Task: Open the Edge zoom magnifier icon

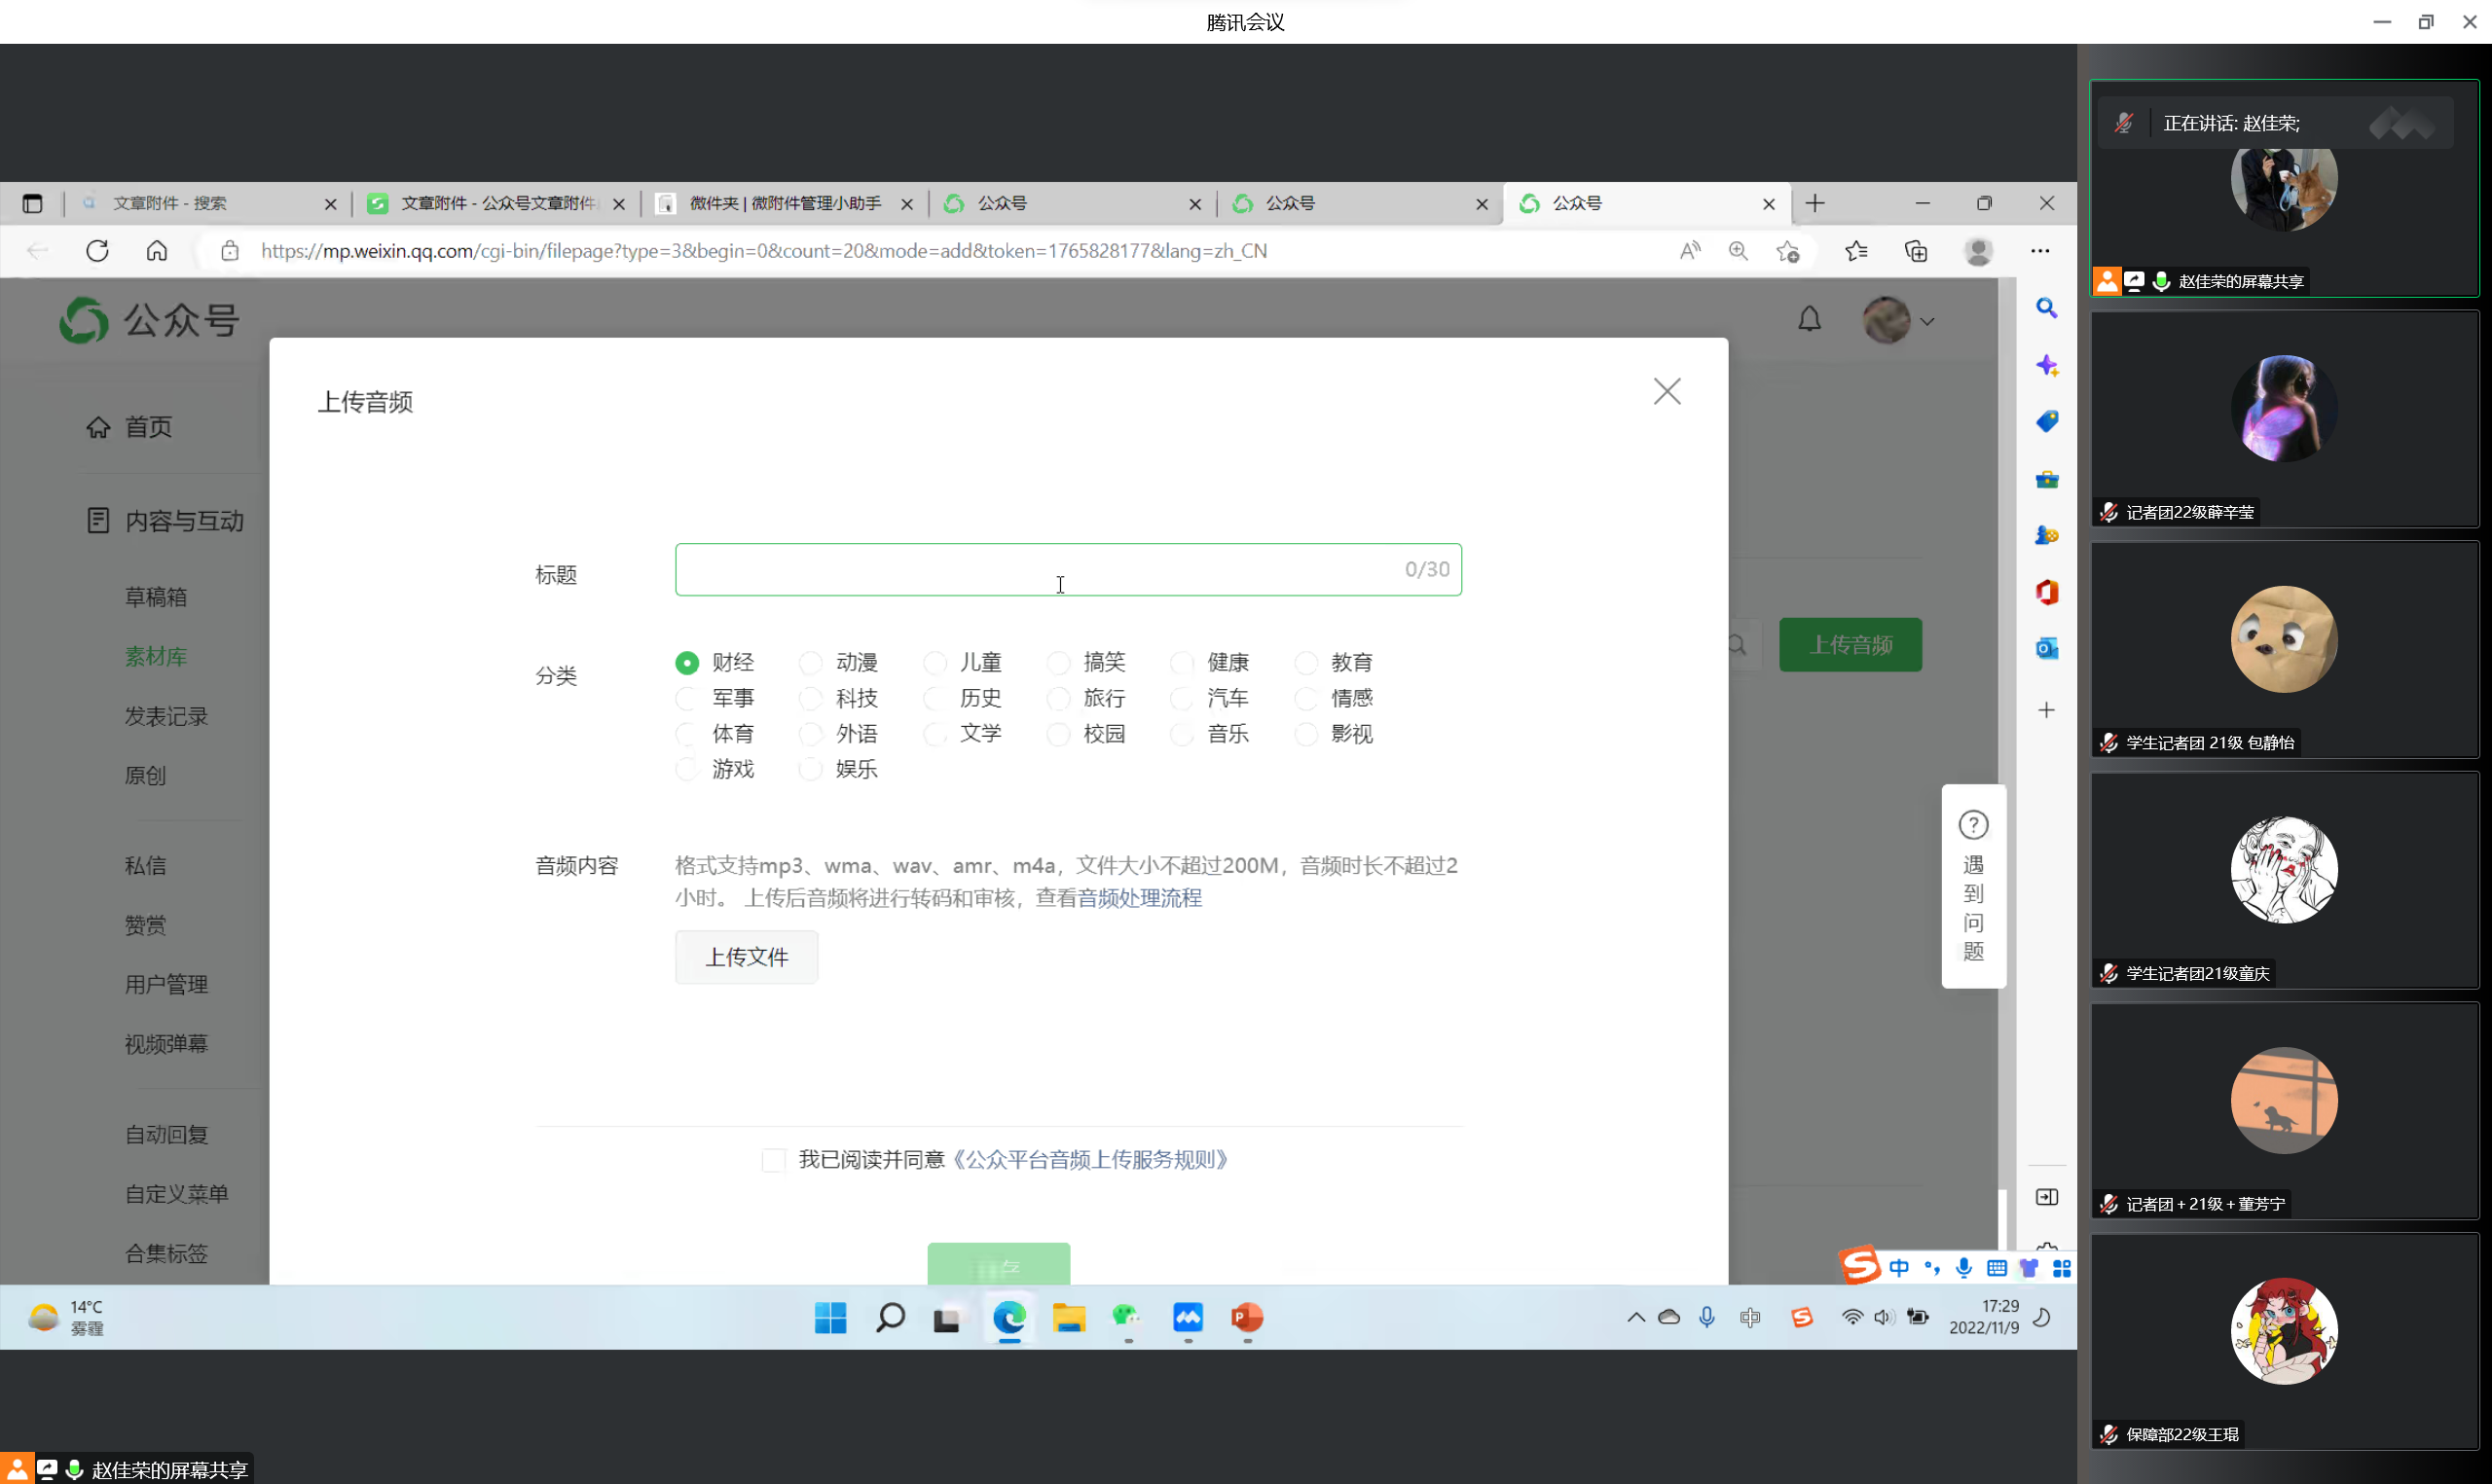Action: click(1738, 251)
